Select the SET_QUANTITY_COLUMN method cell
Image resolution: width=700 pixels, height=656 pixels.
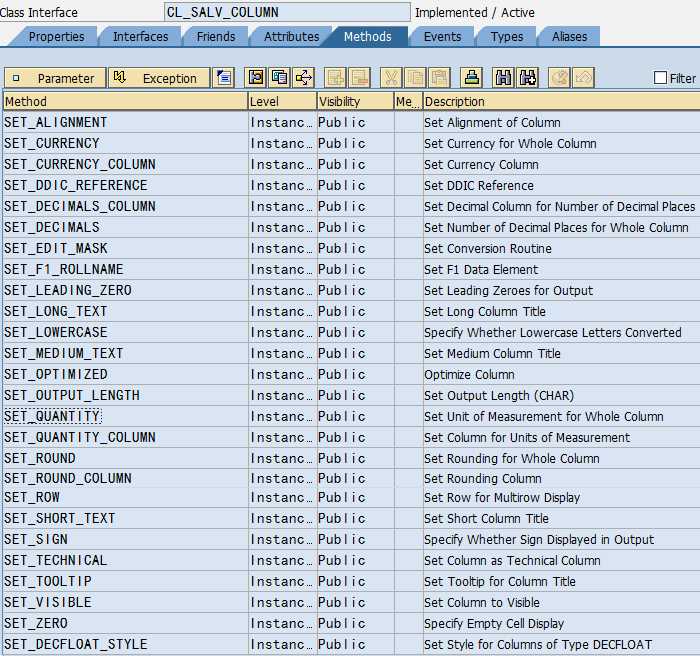125,437
